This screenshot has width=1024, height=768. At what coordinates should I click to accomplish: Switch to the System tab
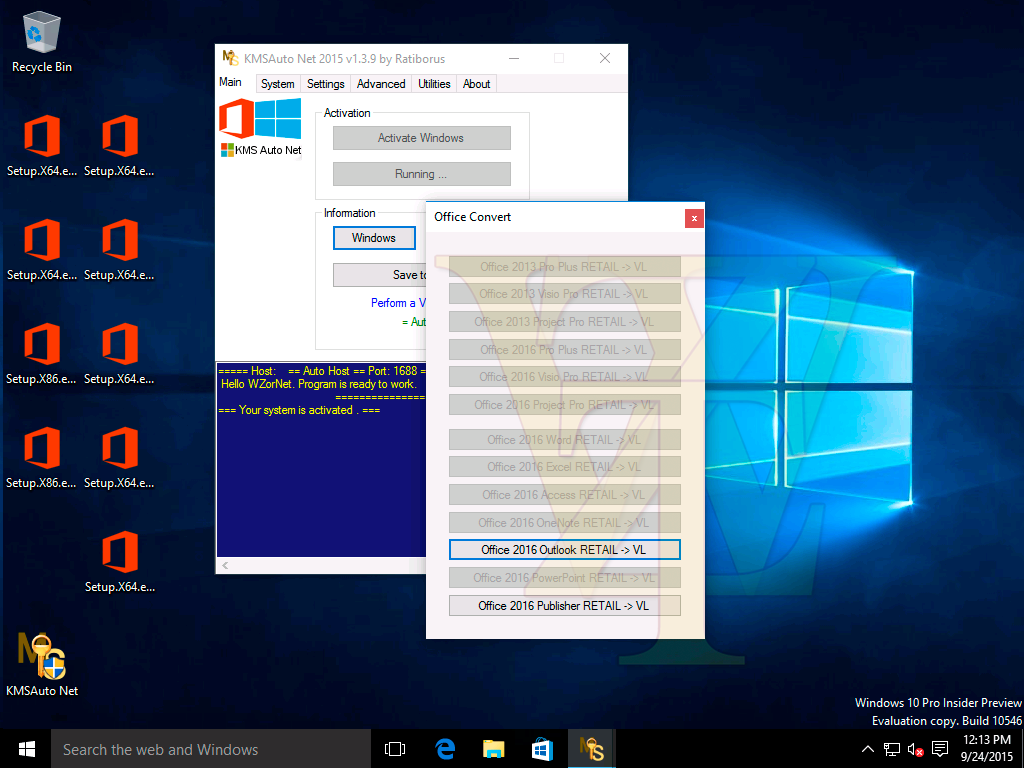[278, 84]
